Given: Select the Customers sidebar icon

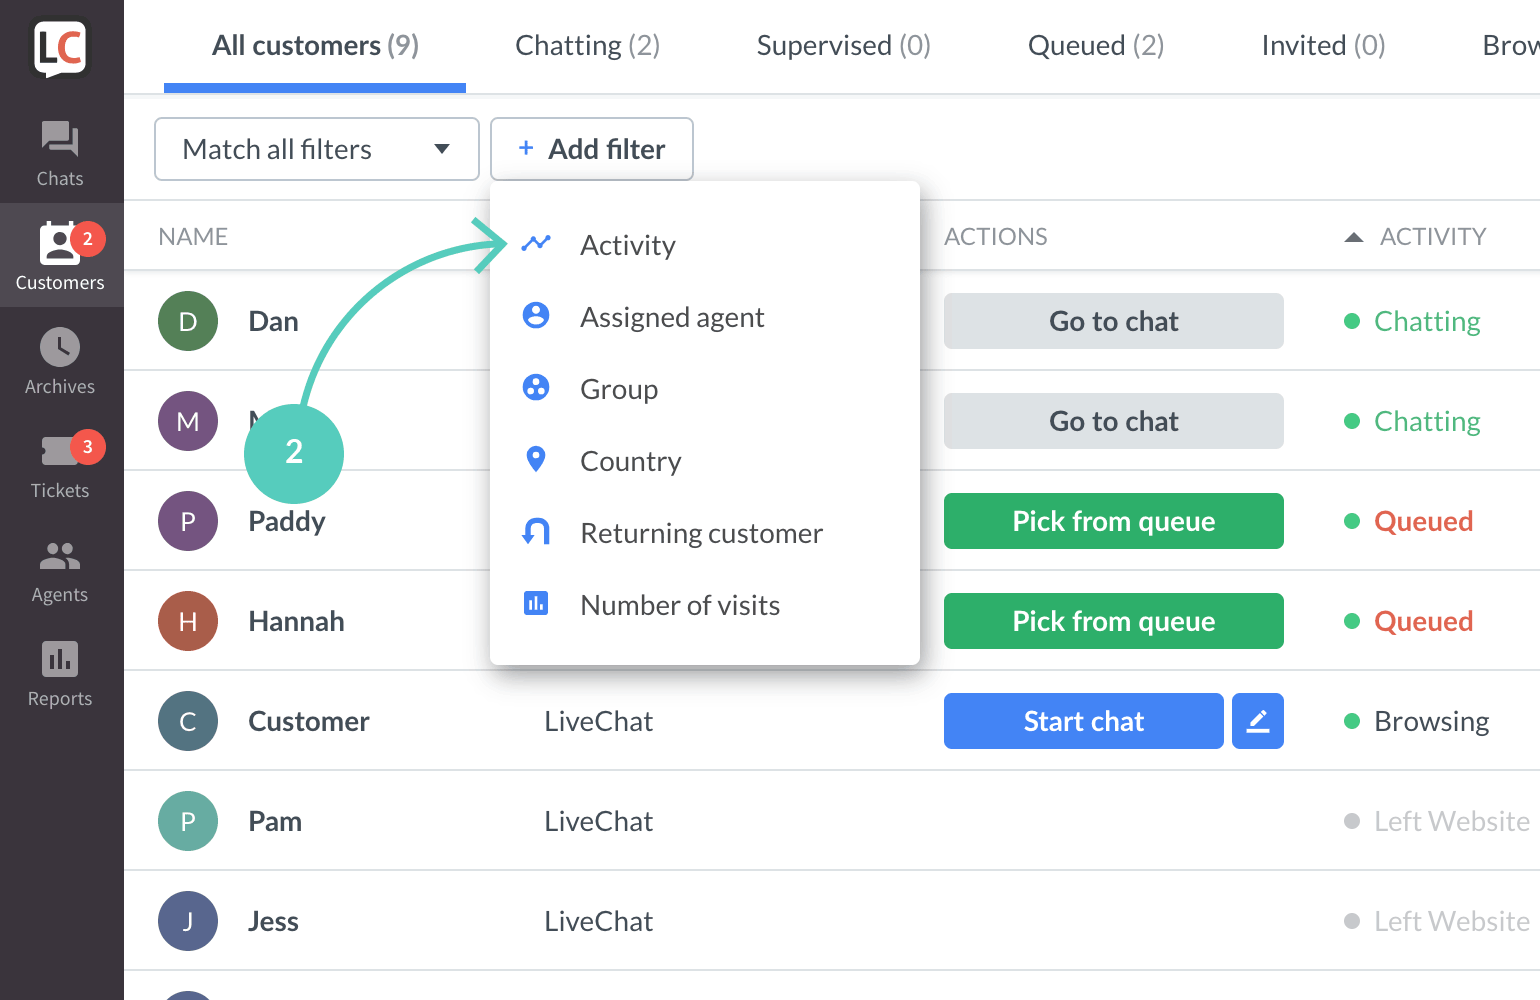Looking at the screenshot, I should point(60,257).
